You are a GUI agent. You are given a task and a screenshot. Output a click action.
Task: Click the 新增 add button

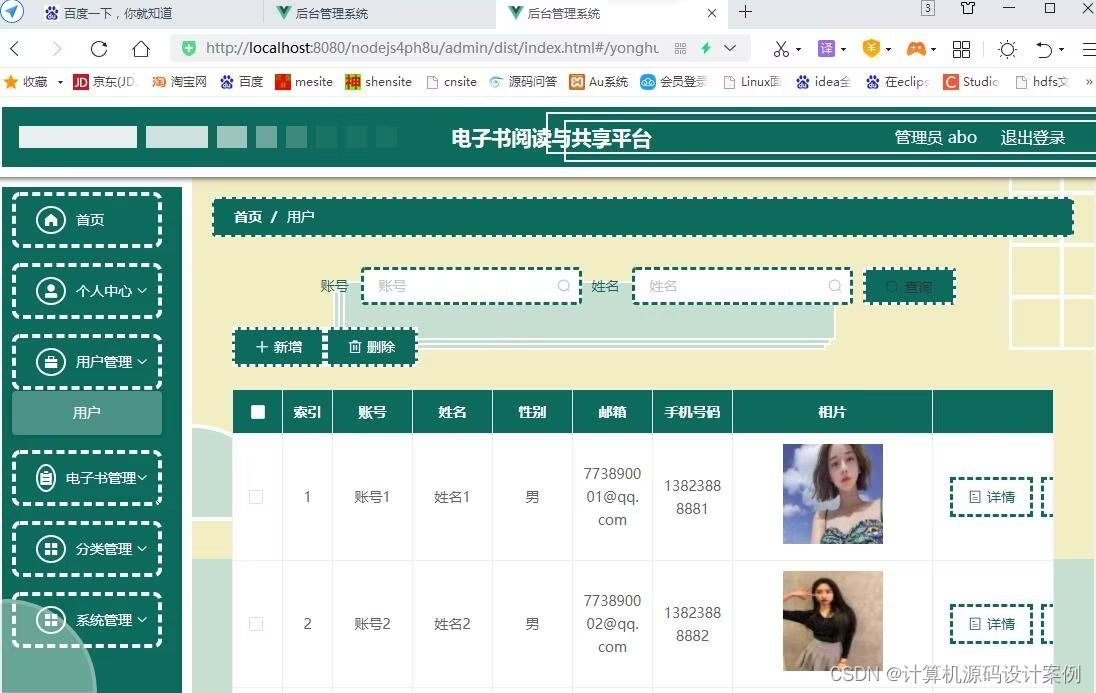pos(278,347)
